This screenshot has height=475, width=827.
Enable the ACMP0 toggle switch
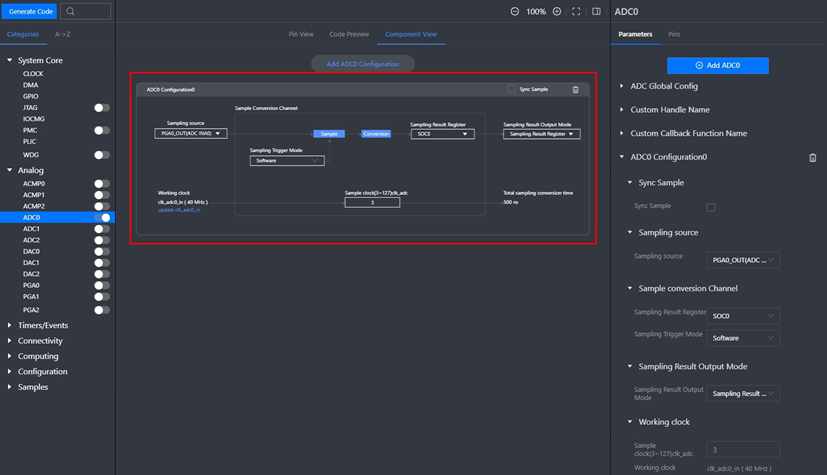click(101, 184)
